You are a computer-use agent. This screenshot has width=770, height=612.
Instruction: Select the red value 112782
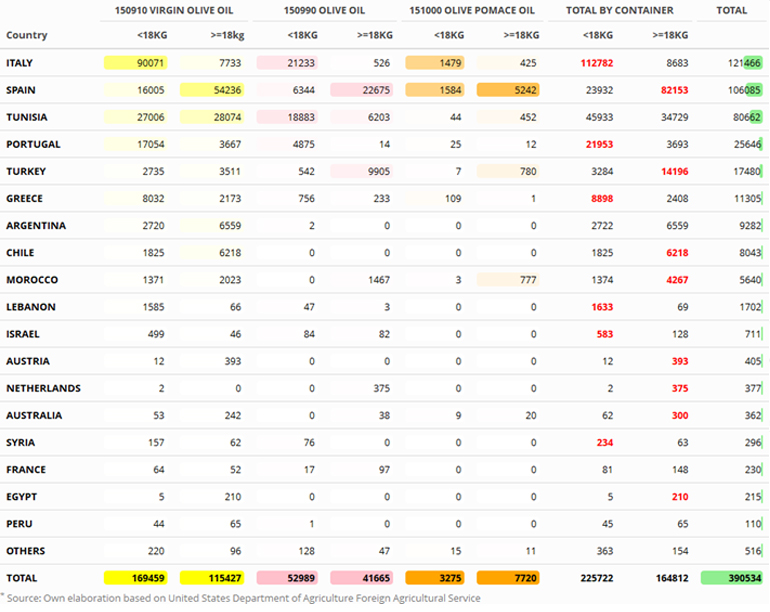tap(597, 63)
